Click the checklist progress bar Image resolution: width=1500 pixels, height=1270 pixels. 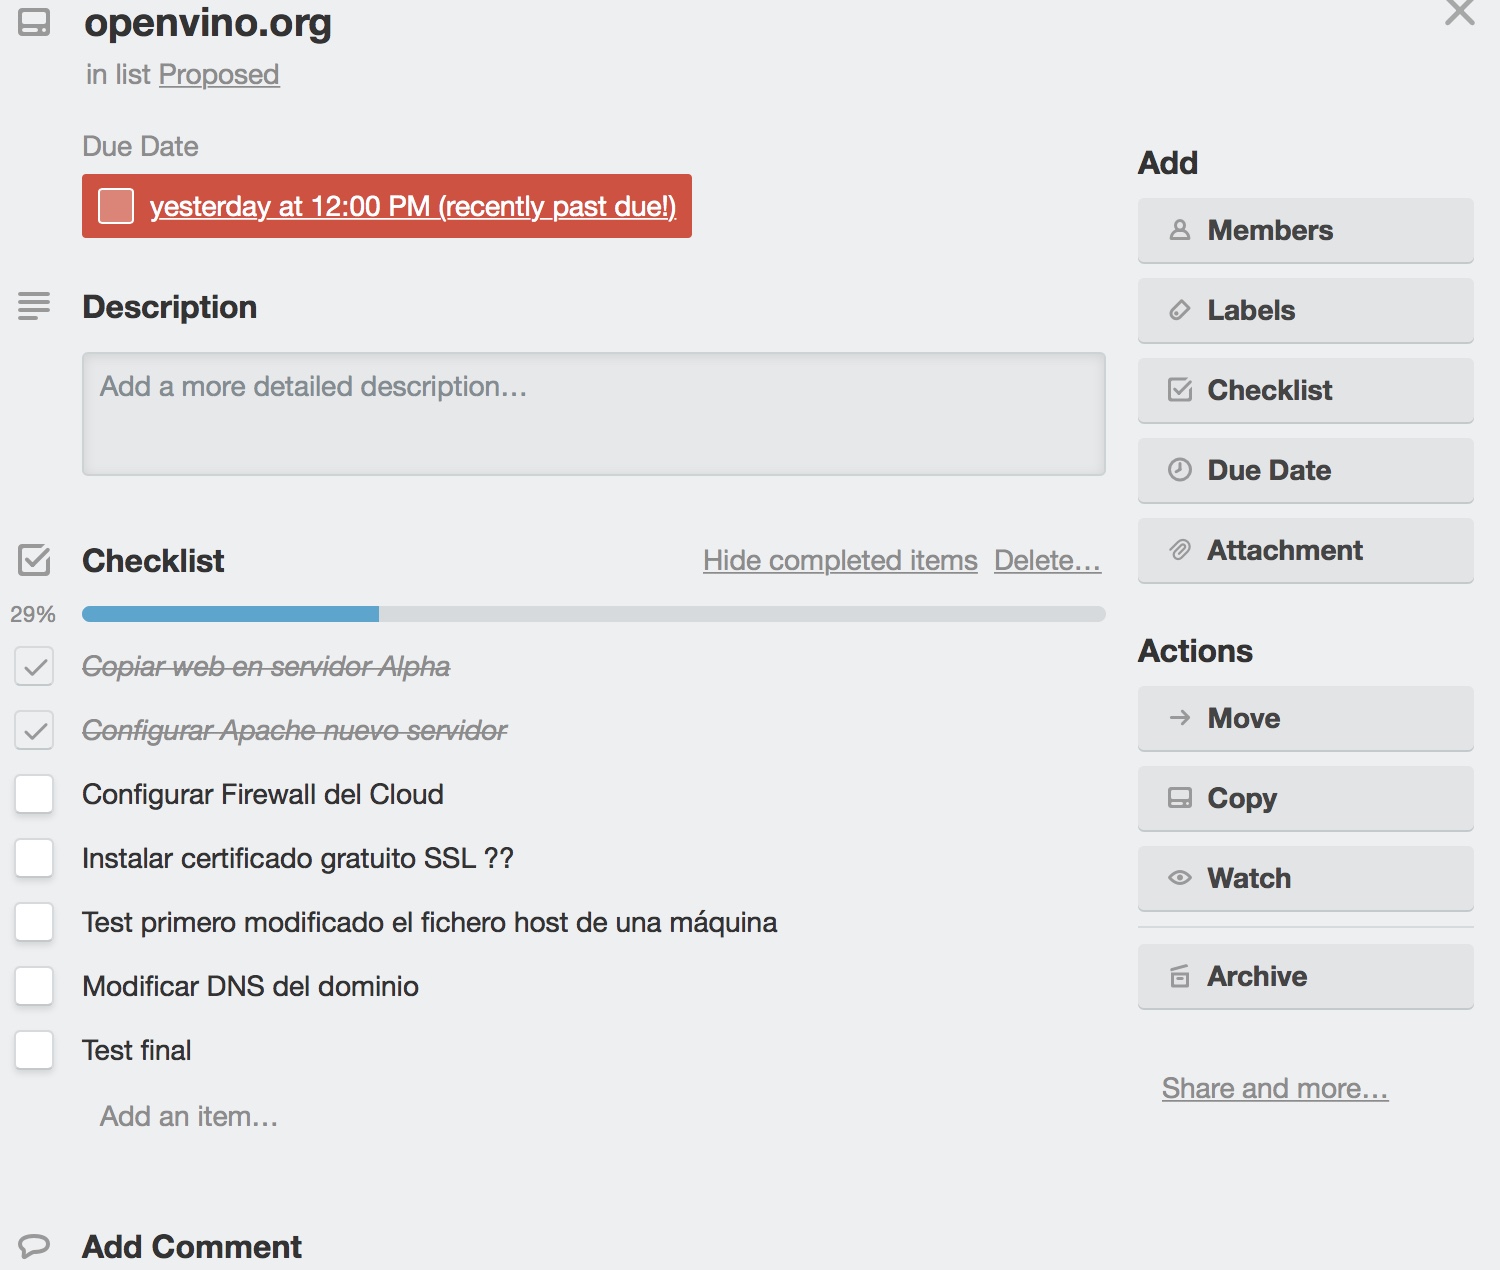click(594, 614)
